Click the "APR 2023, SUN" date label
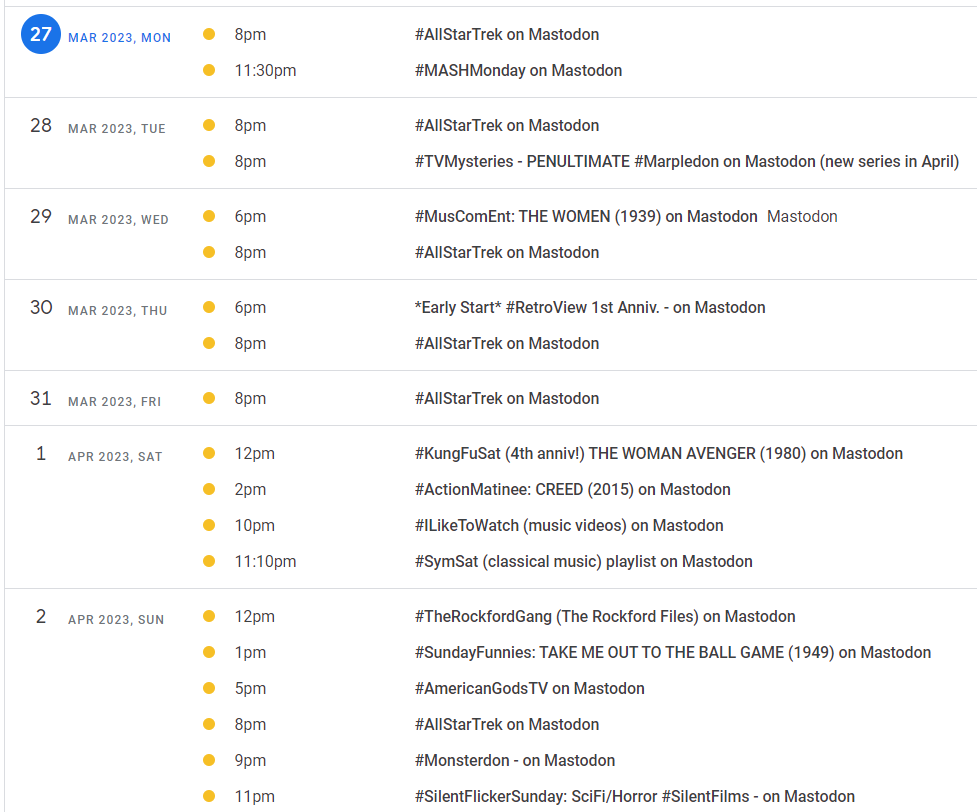This screenshot has width=977, height=812. coord(116,619)
